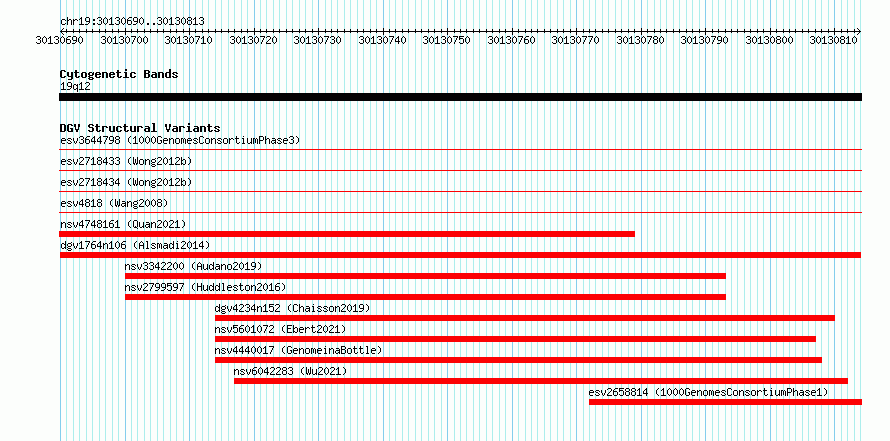This screenshot has height=441, width=890.
Task: Click the red bar of nsv4440017
Action: pyautogui.click(x=518, y=360)
